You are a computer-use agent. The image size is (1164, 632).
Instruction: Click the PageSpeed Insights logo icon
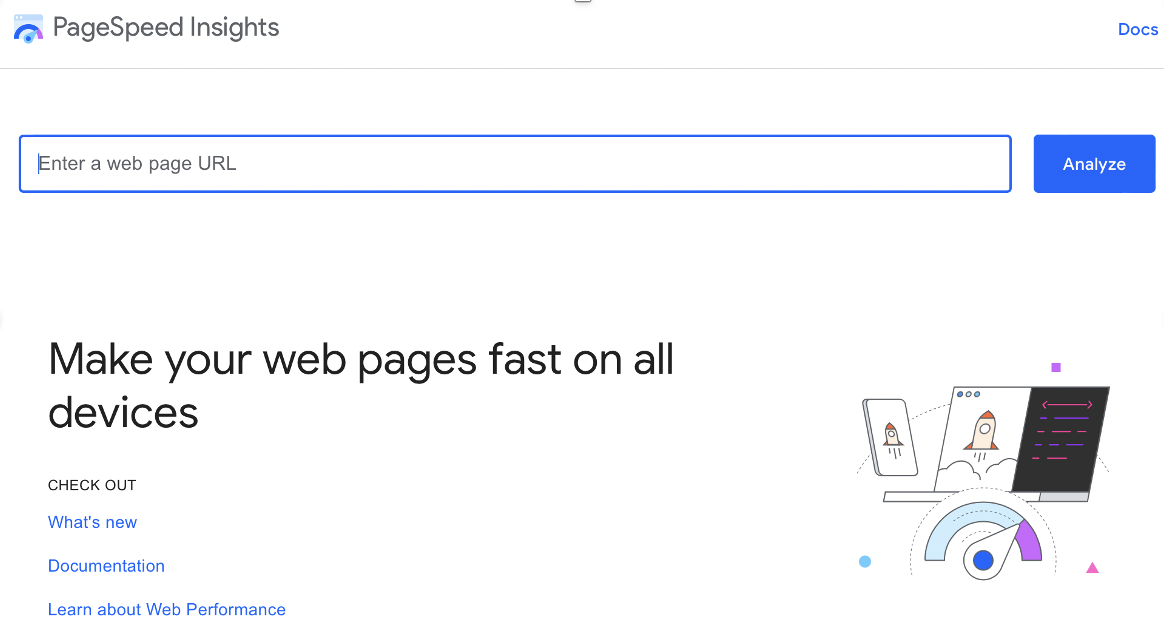[28, 28]
